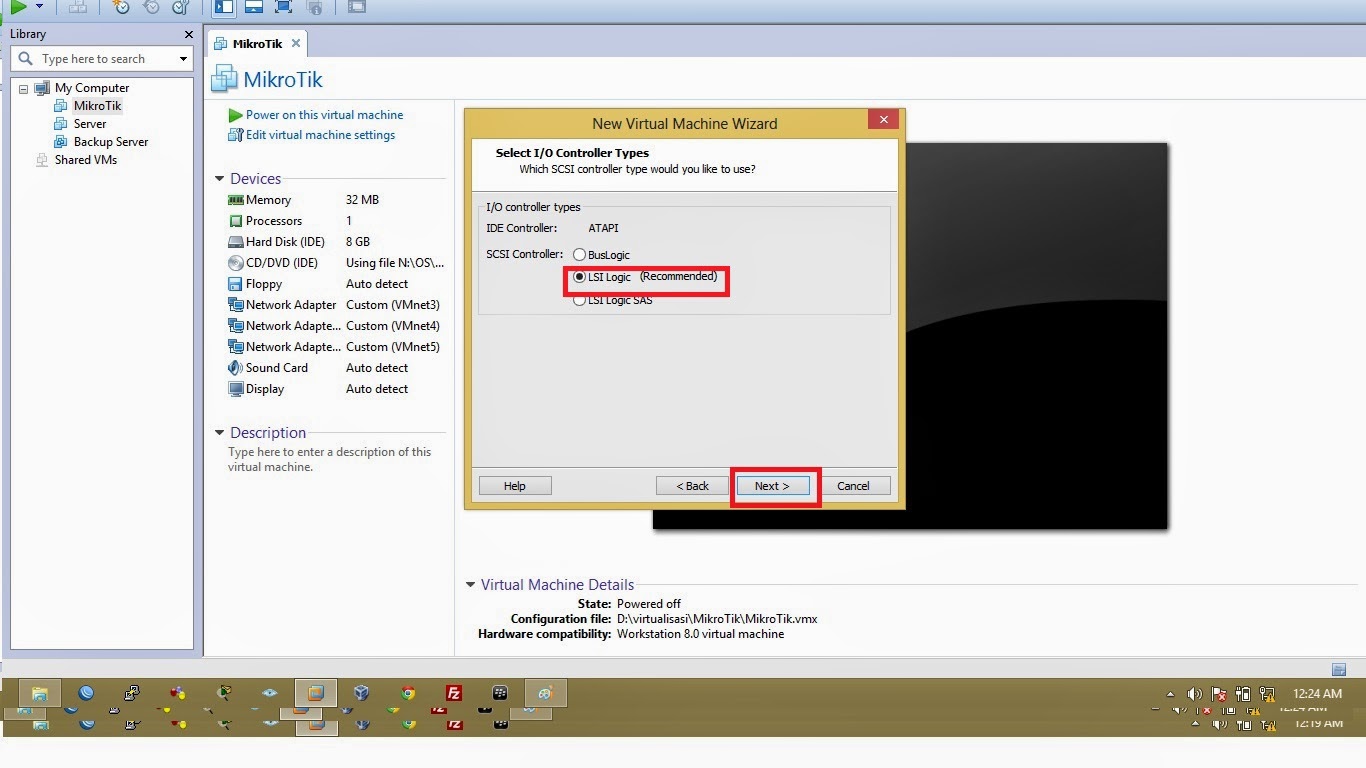Click the console view toolbar icon at far right
Screen dimensions: 1366x768
pyautogui.click(x=356, y=7)
